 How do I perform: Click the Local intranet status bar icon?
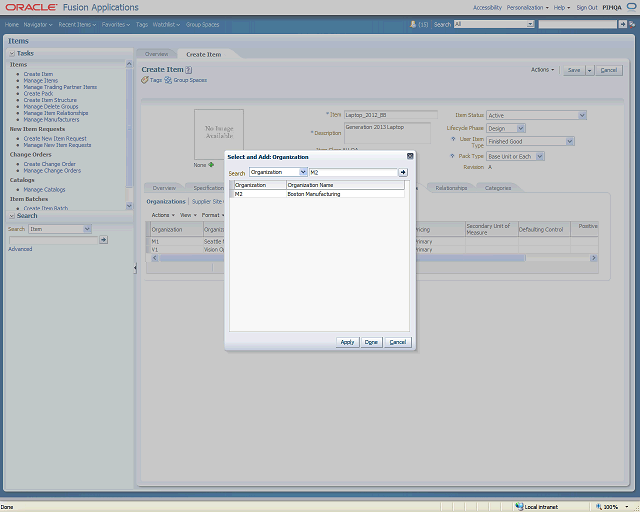[x=519, y=507]
